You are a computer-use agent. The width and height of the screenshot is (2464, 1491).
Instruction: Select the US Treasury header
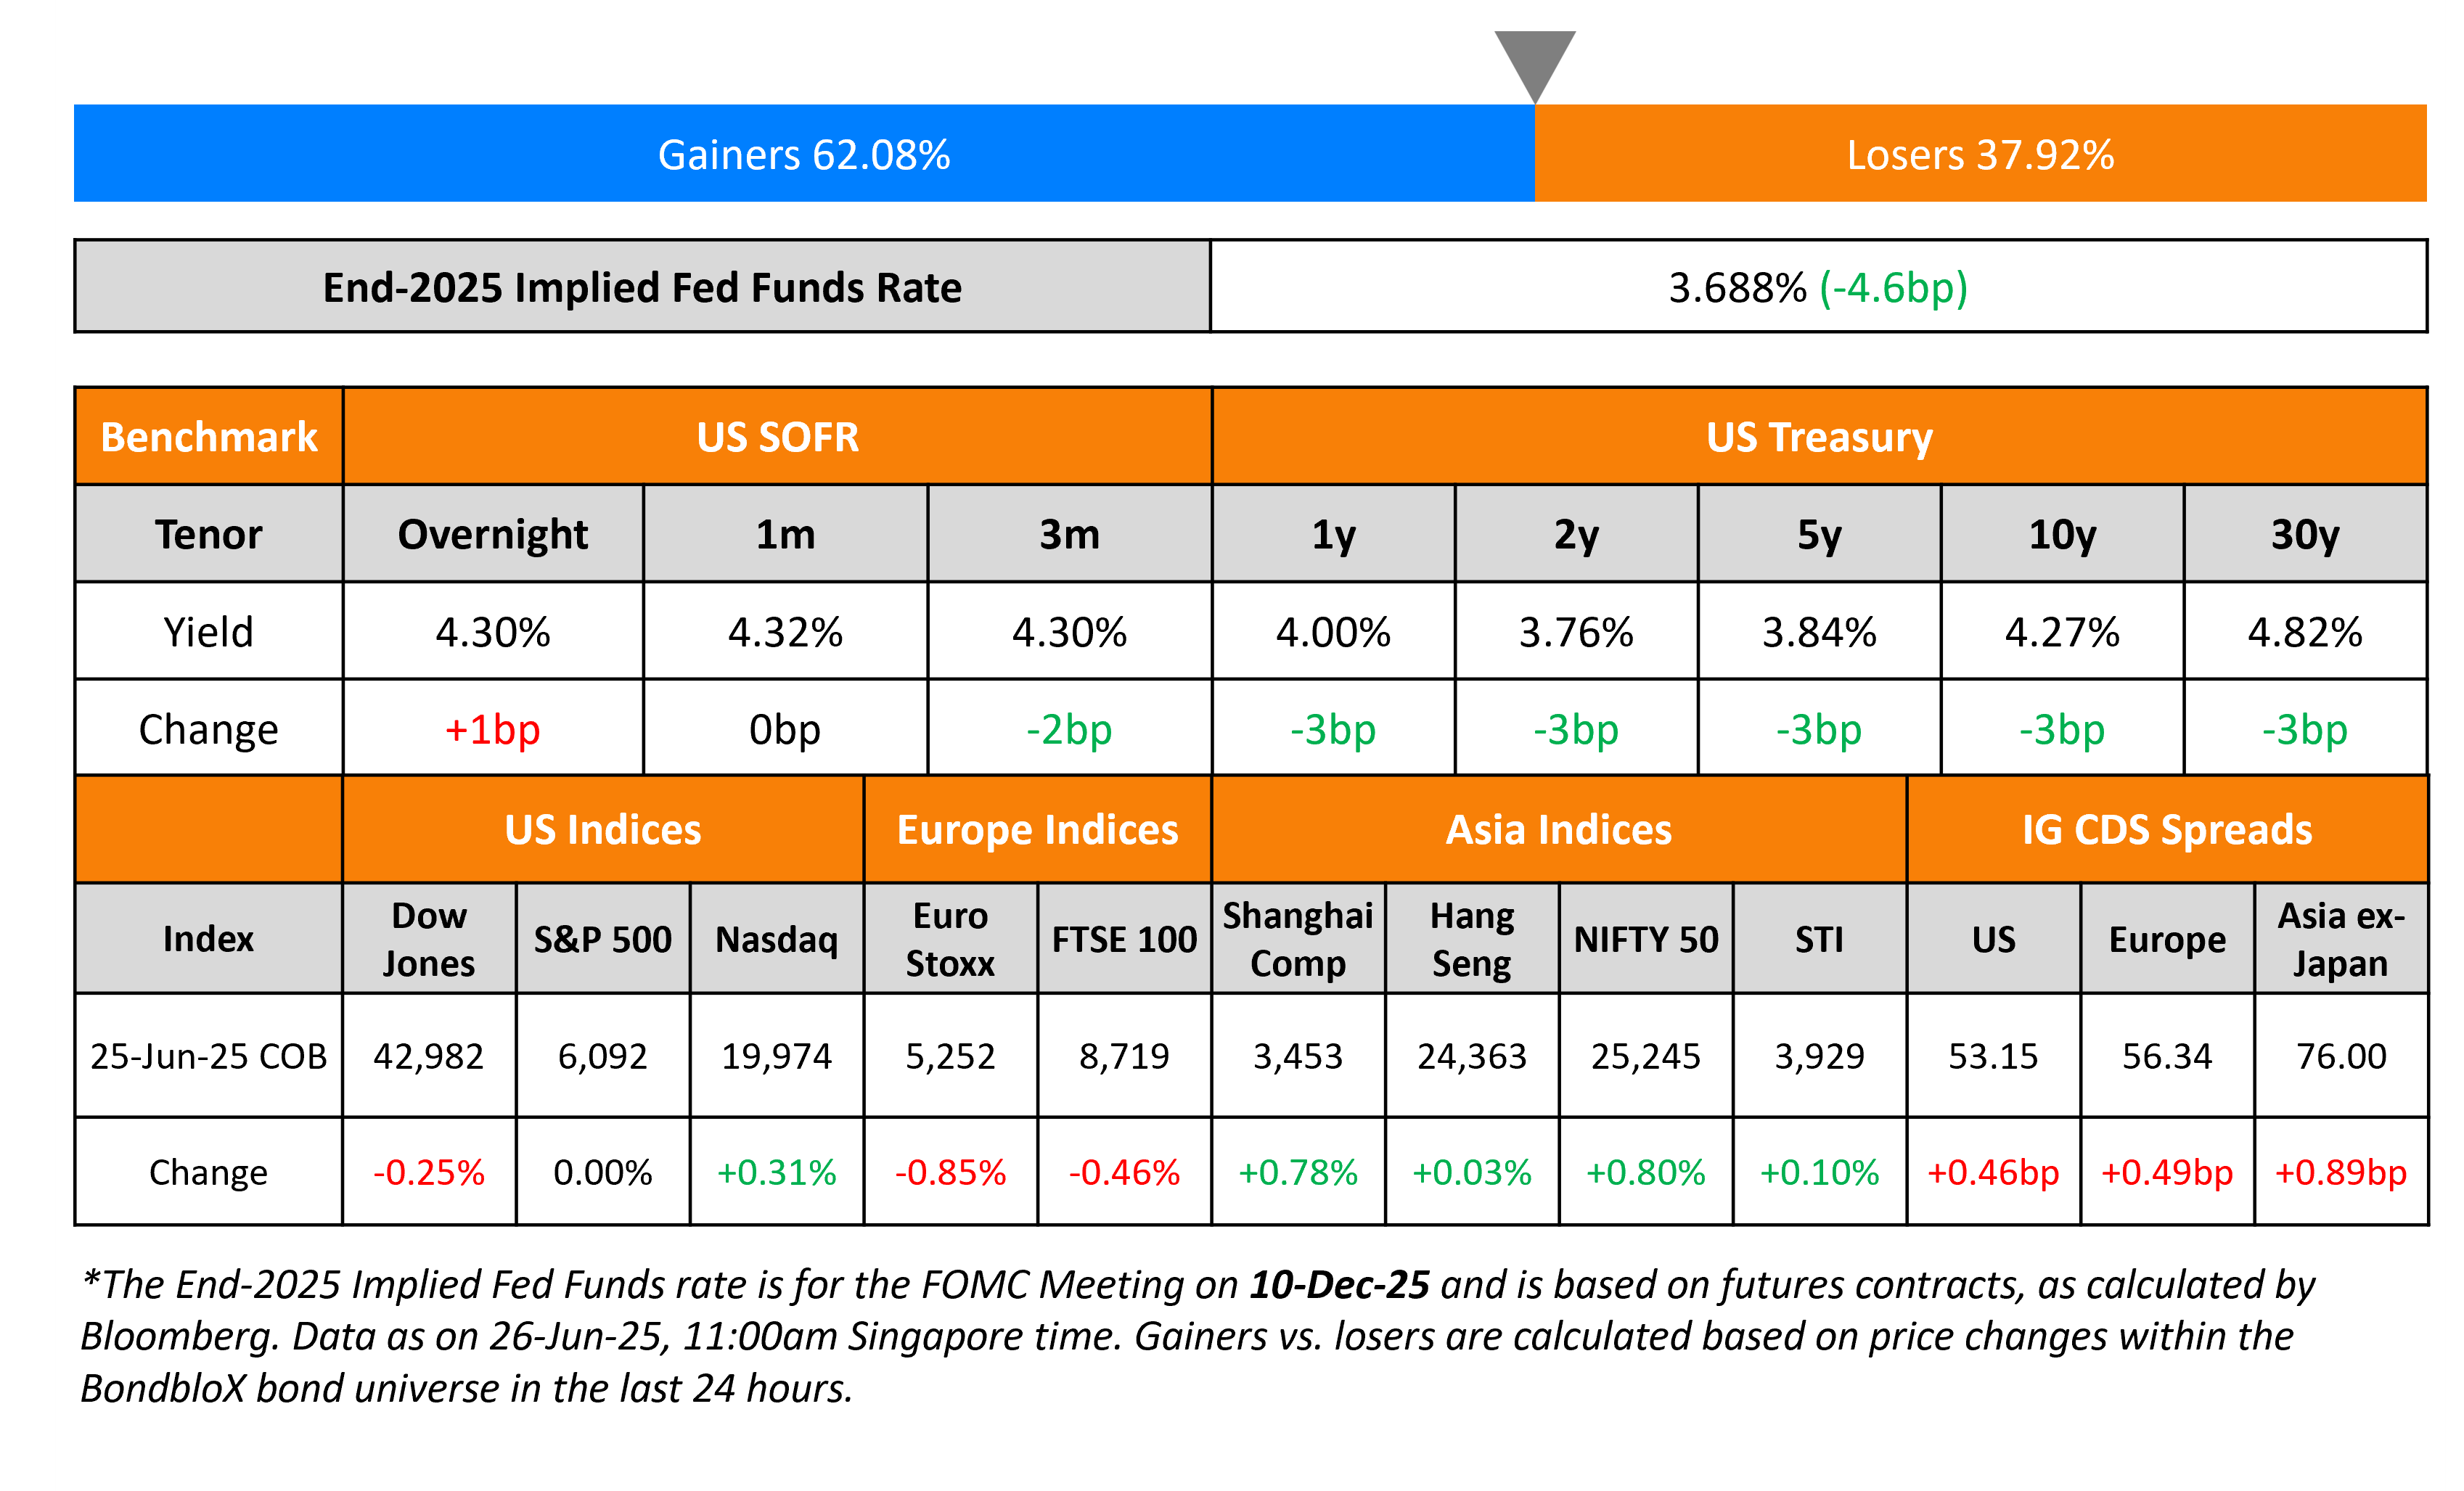coord(1819,437)
